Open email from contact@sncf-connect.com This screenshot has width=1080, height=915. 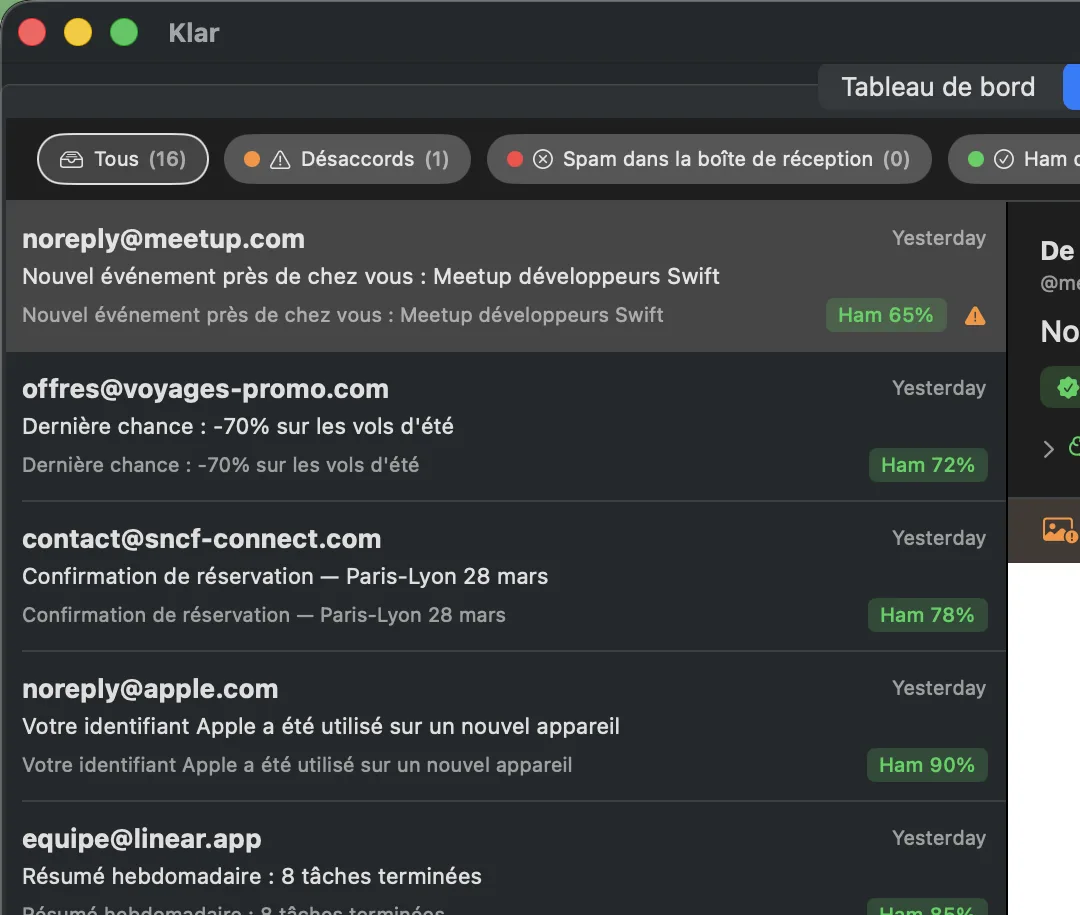coord(506,577)
